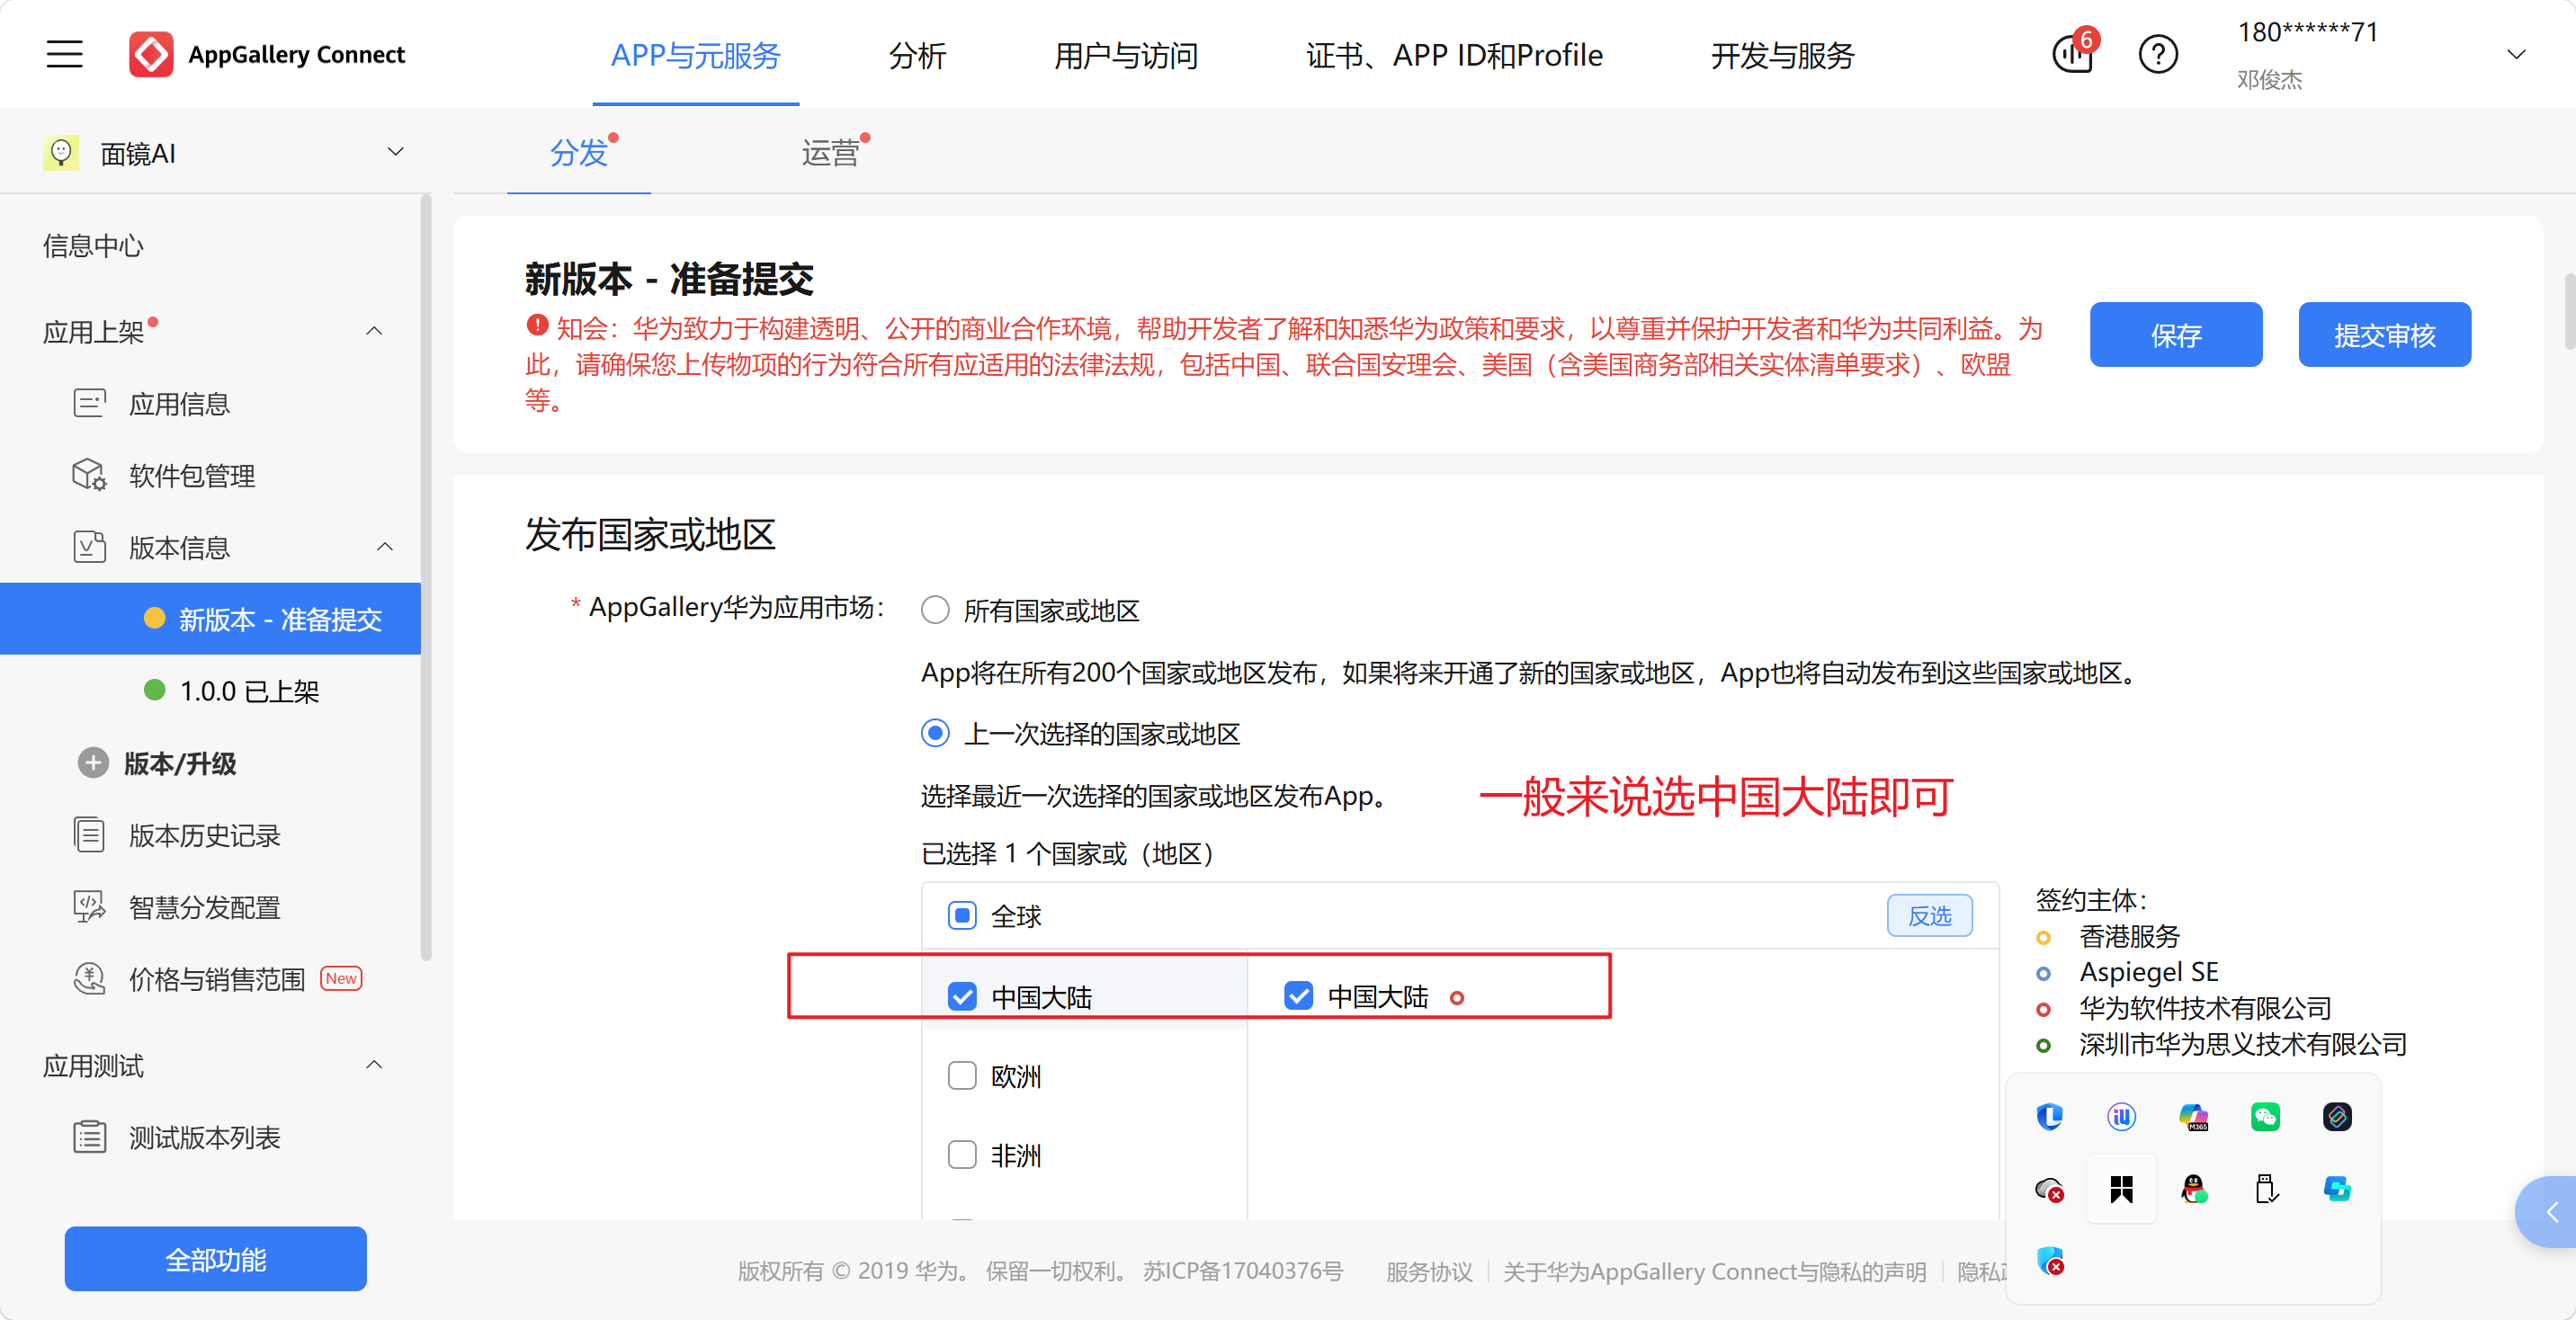This screenshot has width=2576, height=1320.
Task: Click the 保存 button
Action: [x=2176, y=335]
